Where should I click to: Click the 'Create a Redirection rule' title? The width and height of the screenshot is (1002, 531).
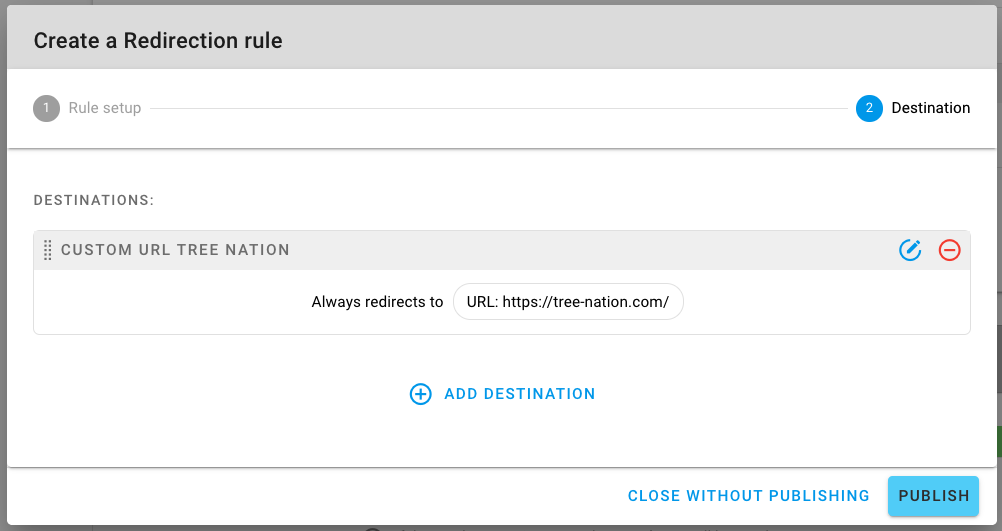coord(158,40)
